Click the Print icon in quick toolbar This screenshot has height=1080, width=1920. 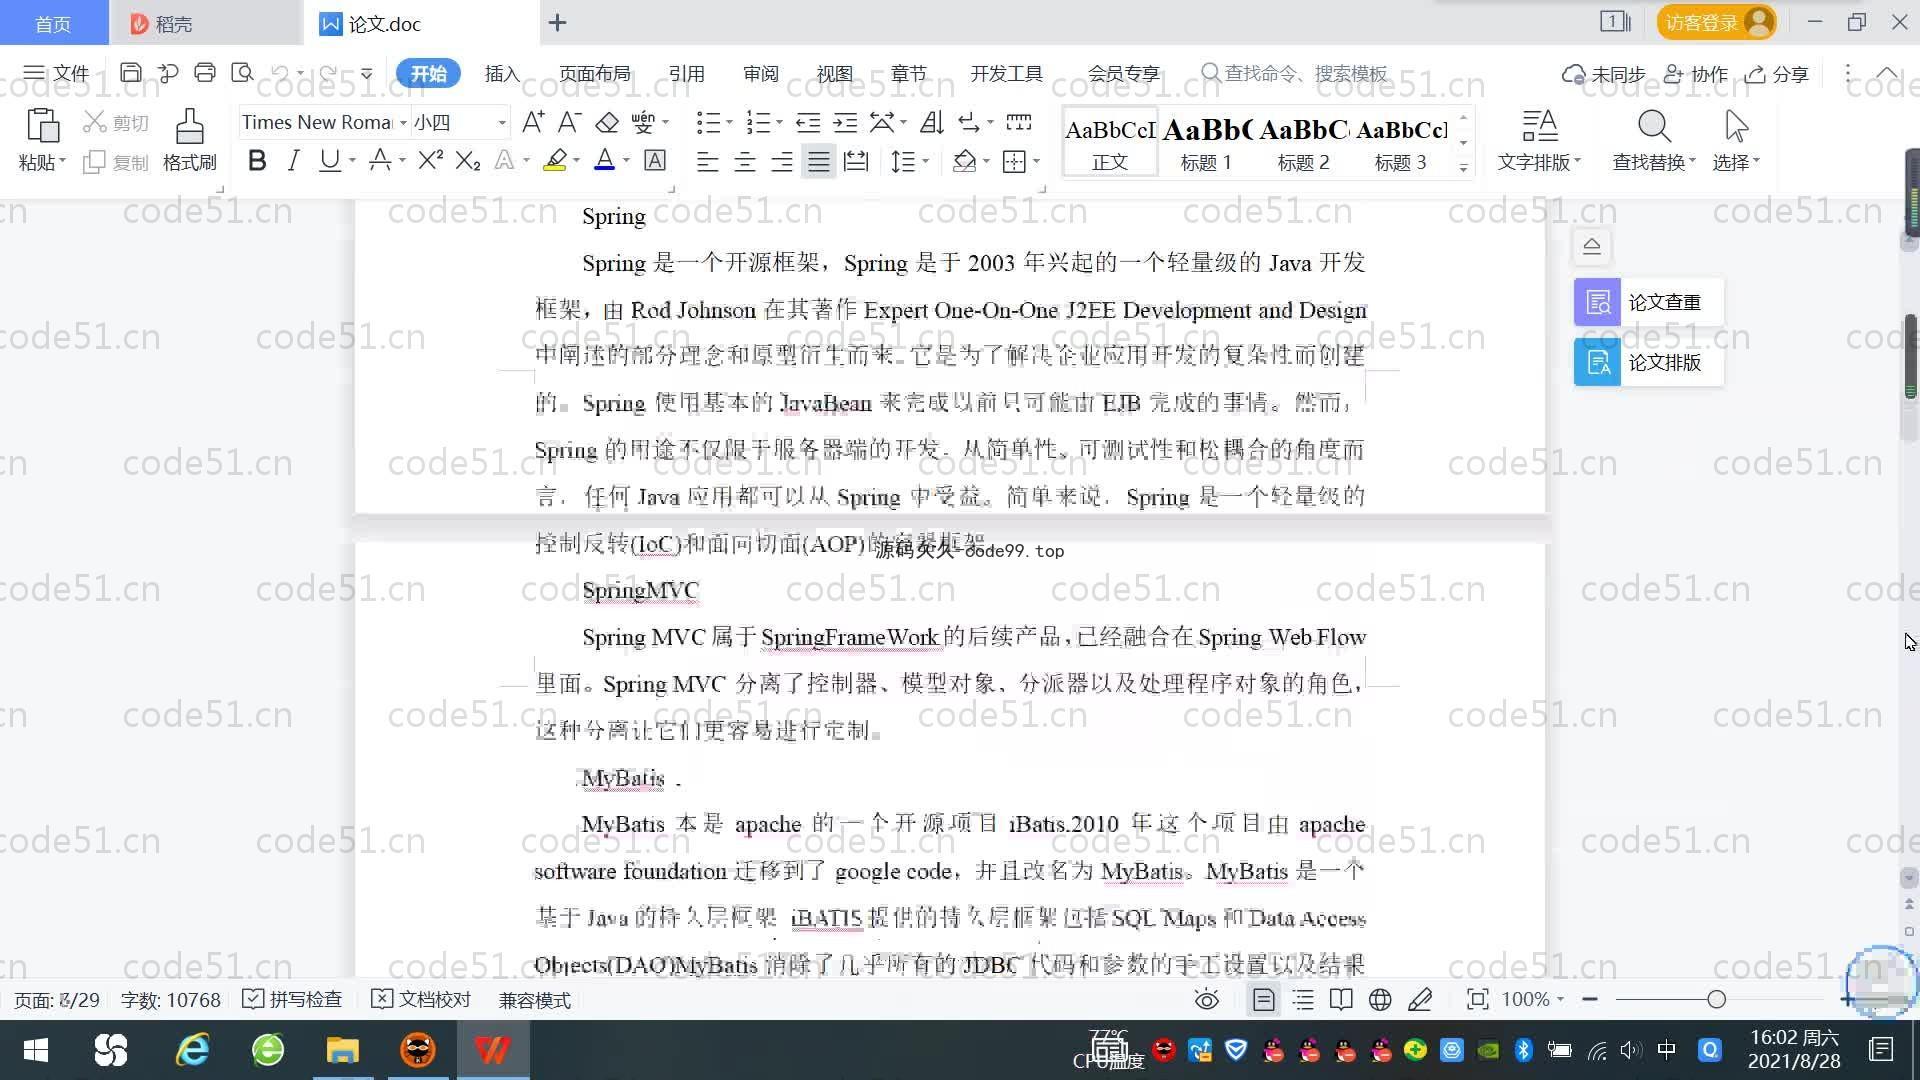205,73
